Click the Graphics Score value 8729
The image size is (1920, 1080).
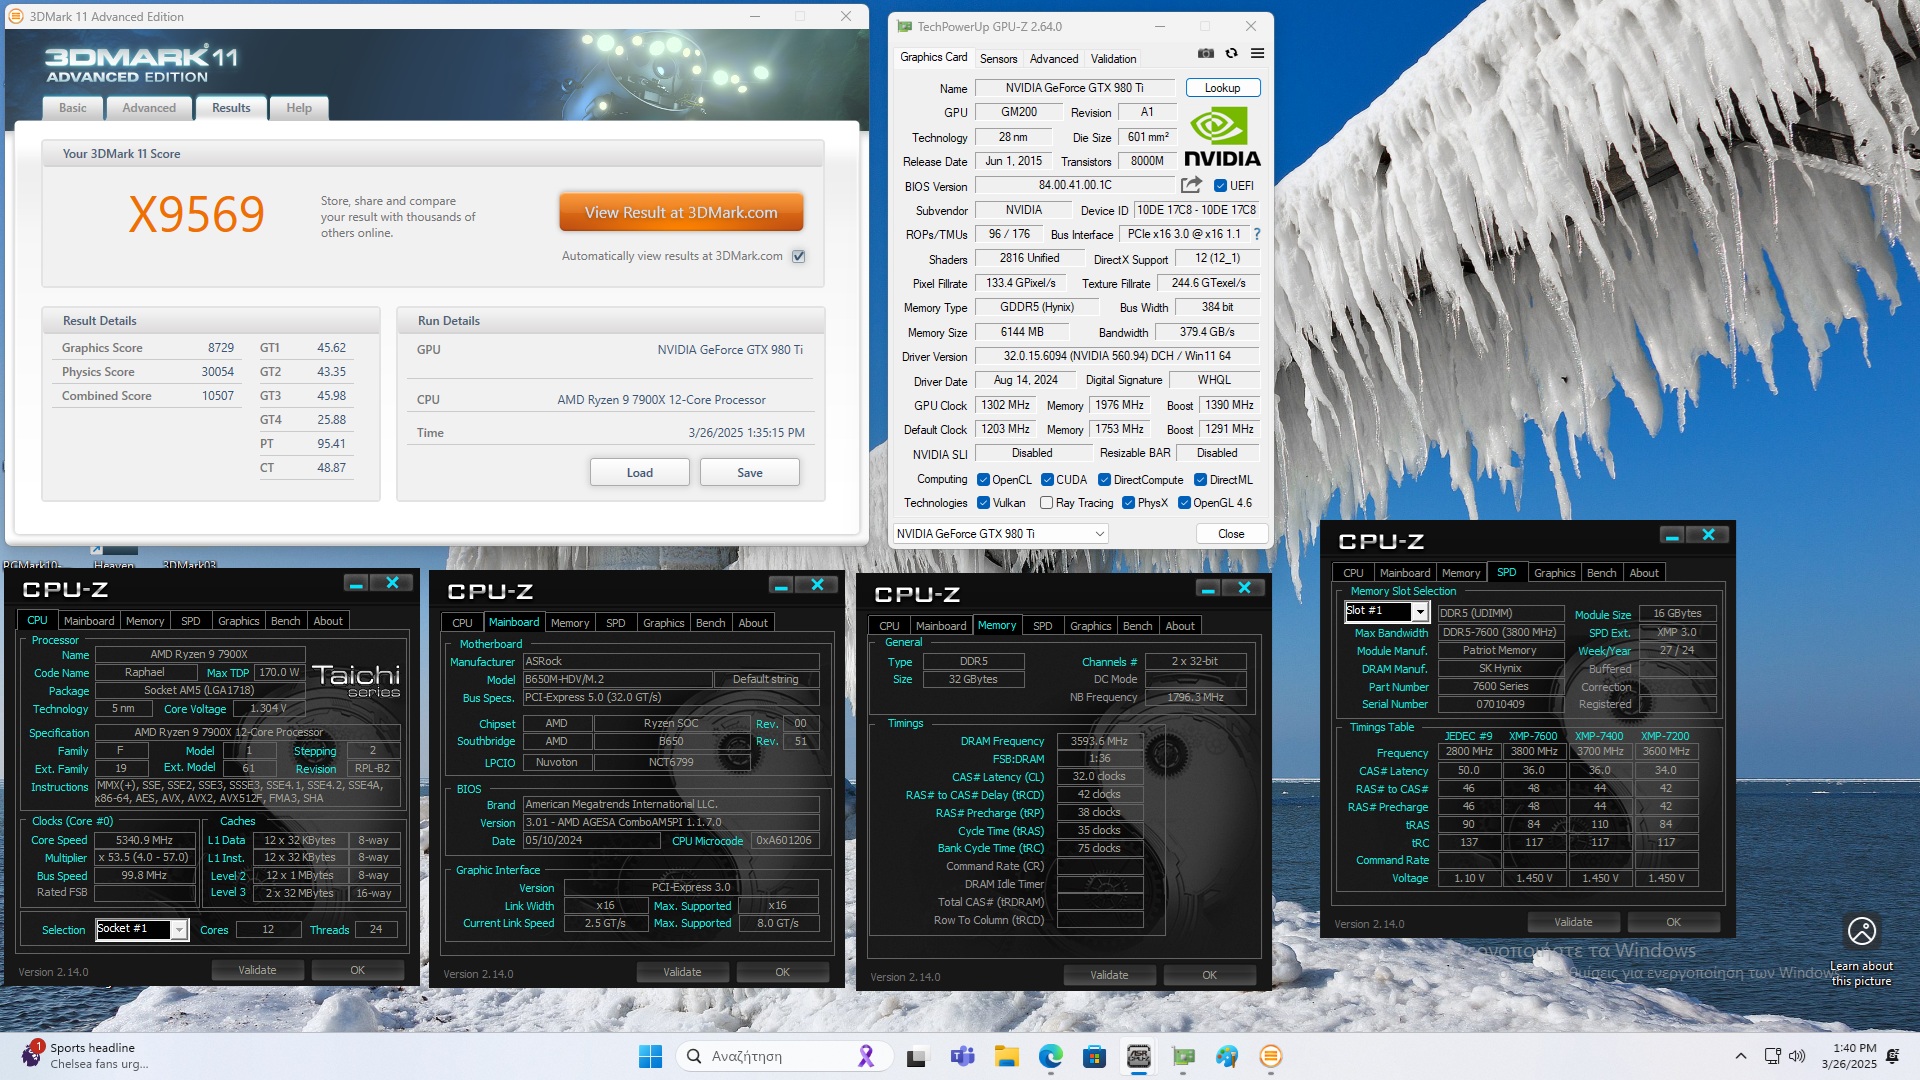[221, 348]
